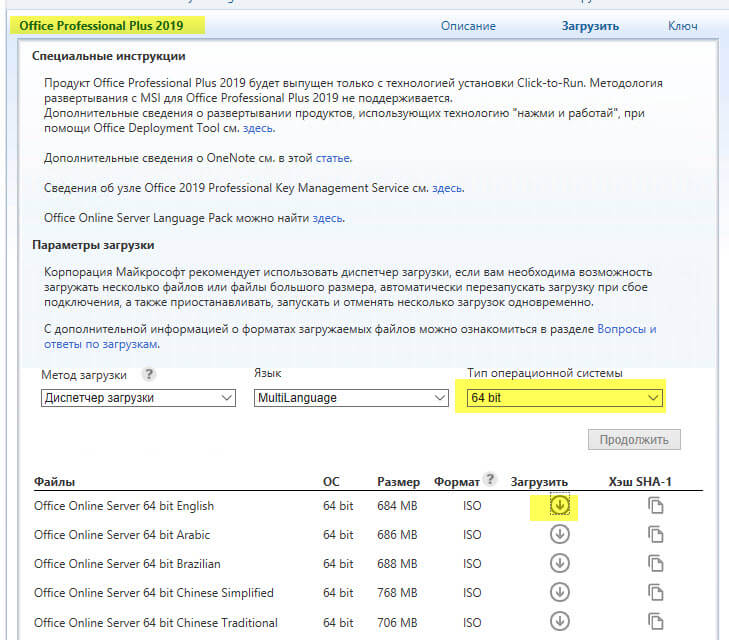Expand the Язык MultiLanguage dropdown
This screenshot has width=729, height=640.
[351, 398]
